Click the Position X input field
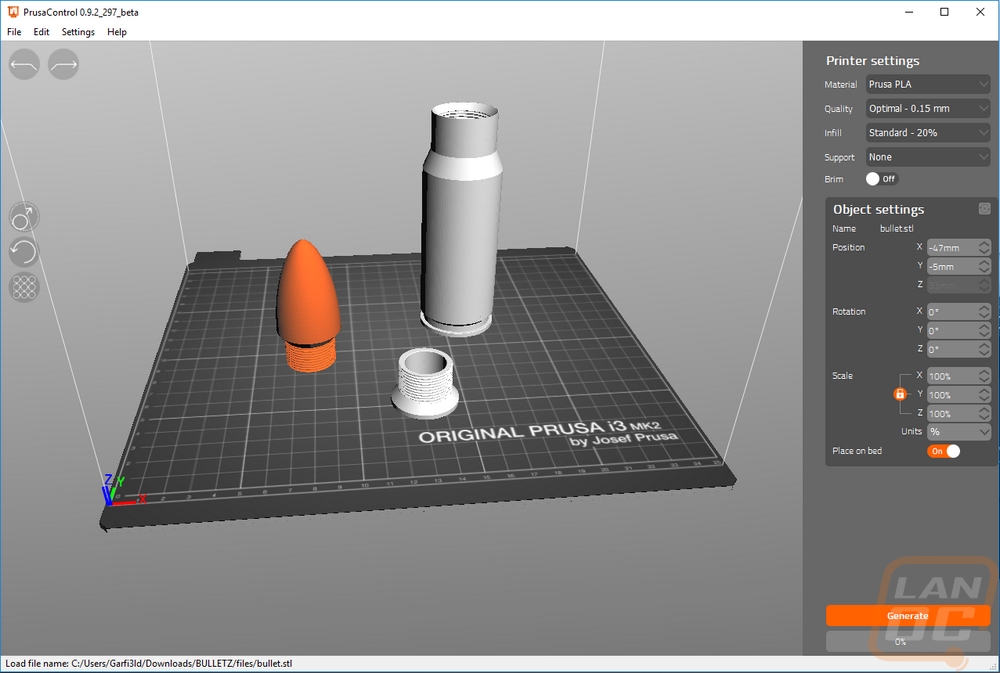1000x673 pixels. (x=952, y=248)
